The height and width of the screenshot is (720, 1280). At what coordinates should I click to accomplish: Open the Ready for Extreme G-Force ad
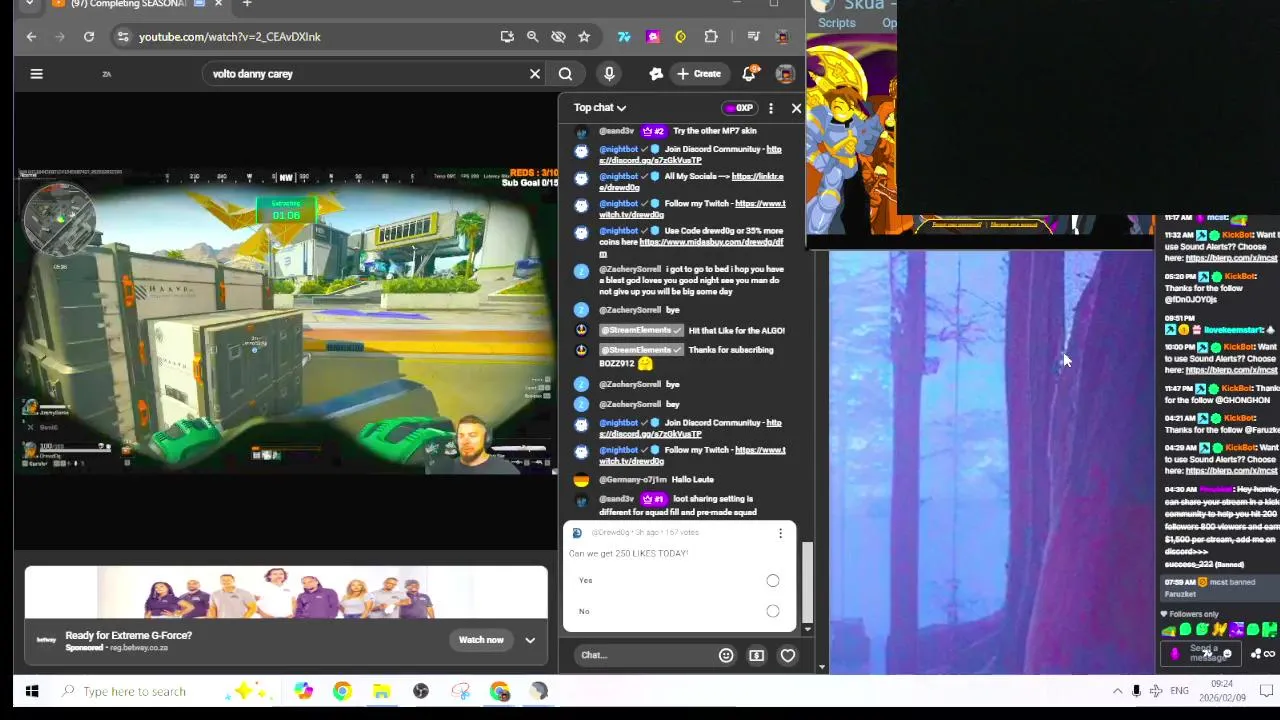[128, 635]
